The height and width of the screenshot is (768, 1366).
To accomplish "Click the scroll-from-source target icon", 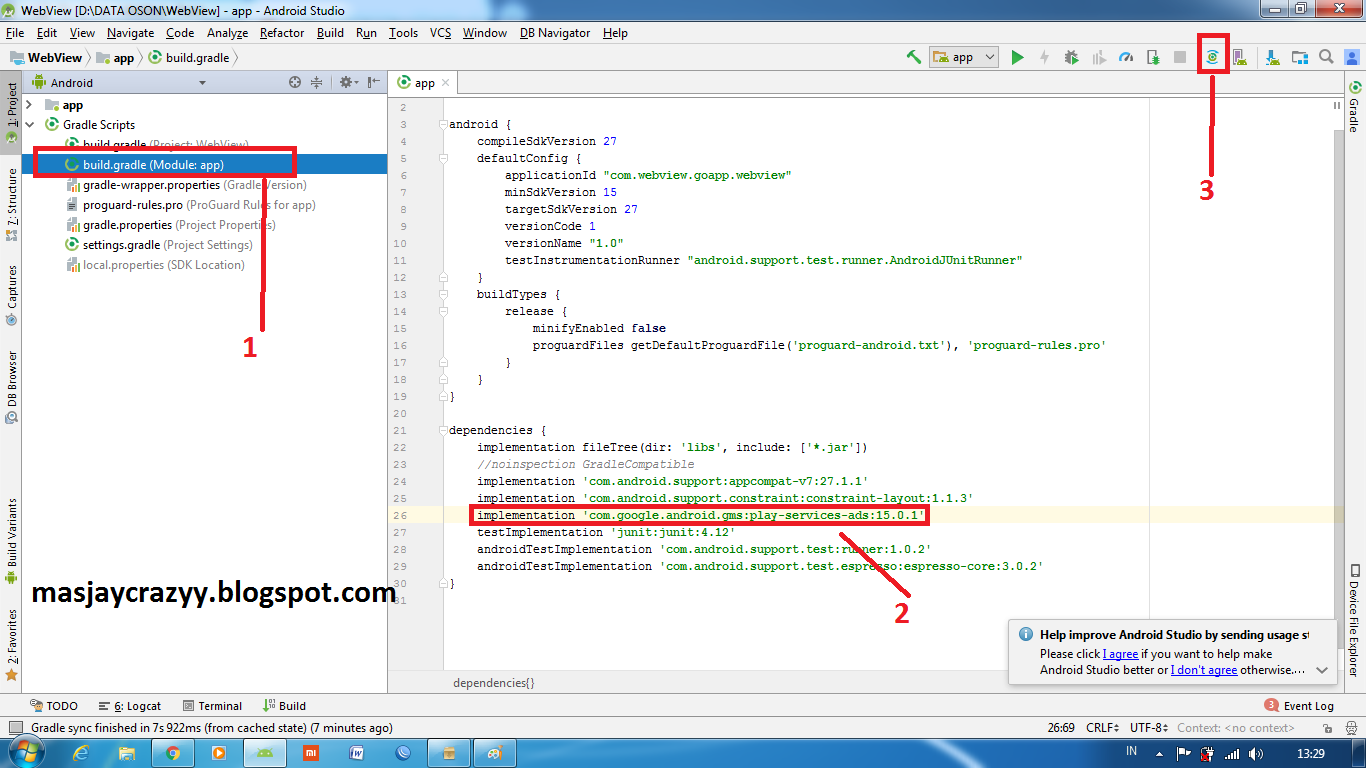I will (295, 83).
